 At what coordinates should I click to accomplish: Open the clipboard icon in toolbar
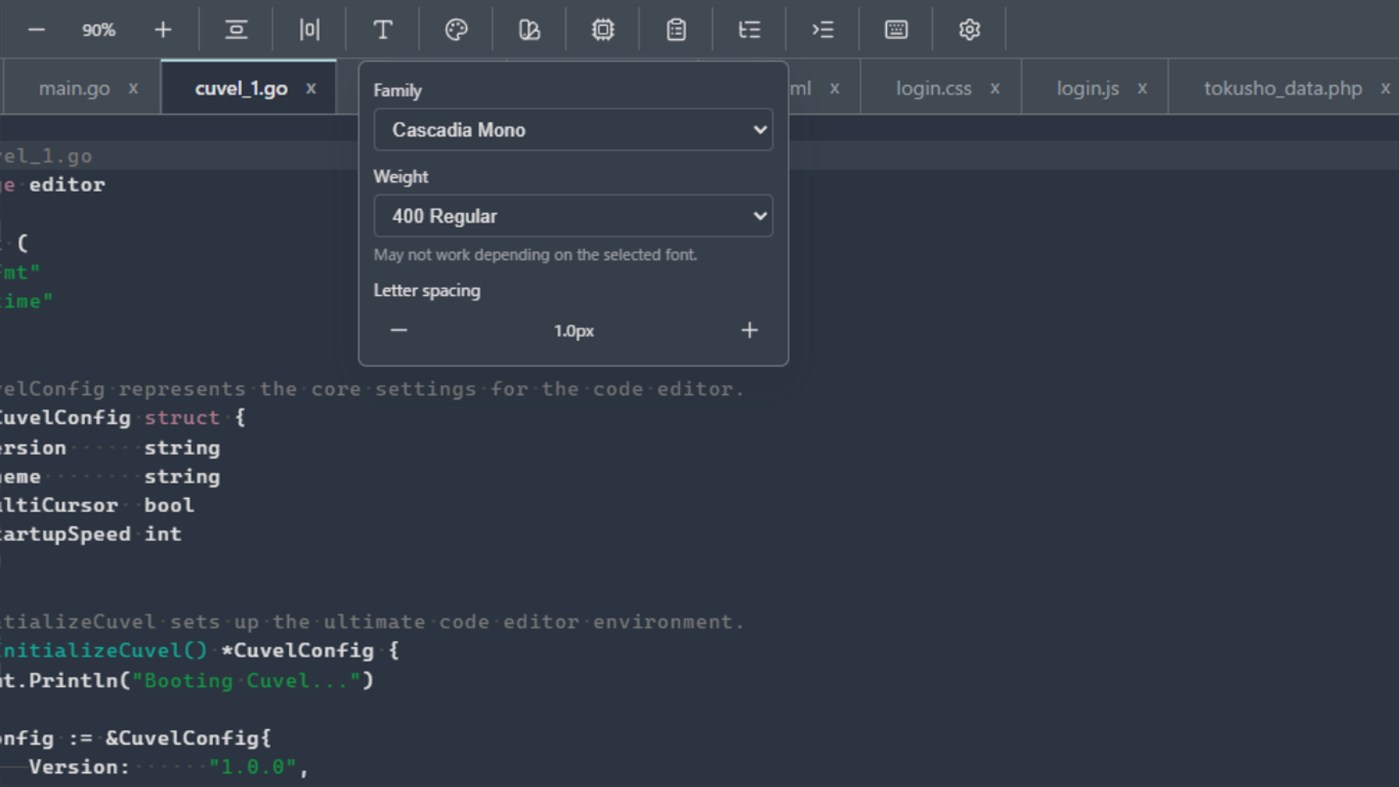click(x=676, y=30)
